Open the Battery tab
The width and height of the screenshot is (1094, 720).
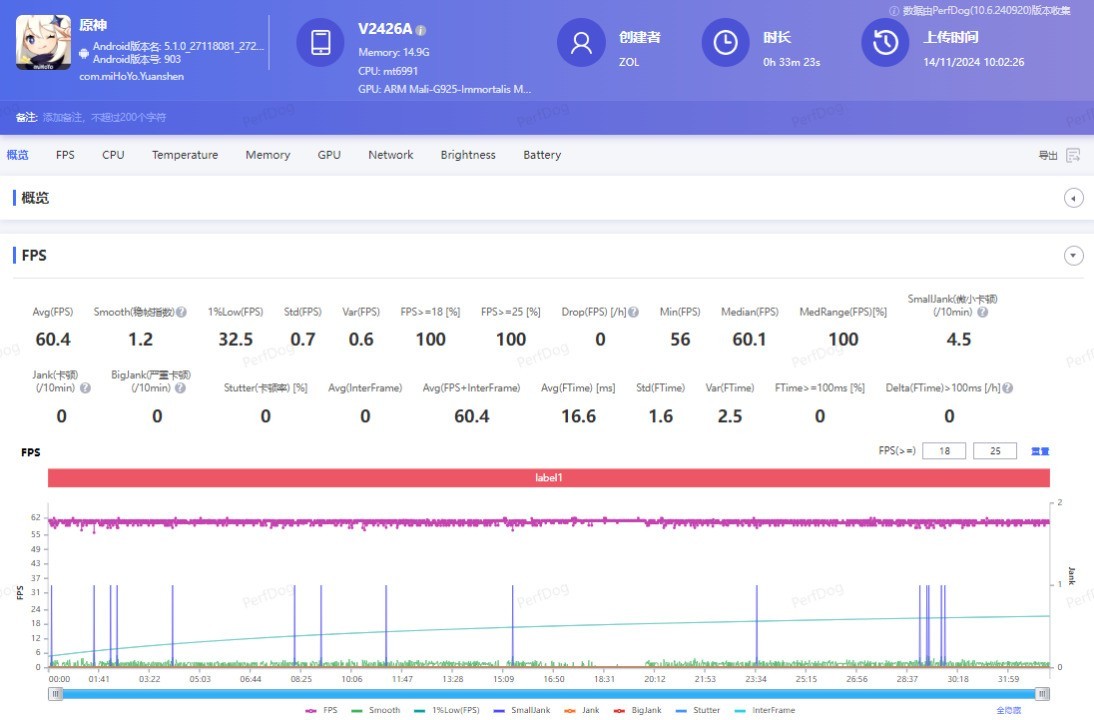(542, 155)
